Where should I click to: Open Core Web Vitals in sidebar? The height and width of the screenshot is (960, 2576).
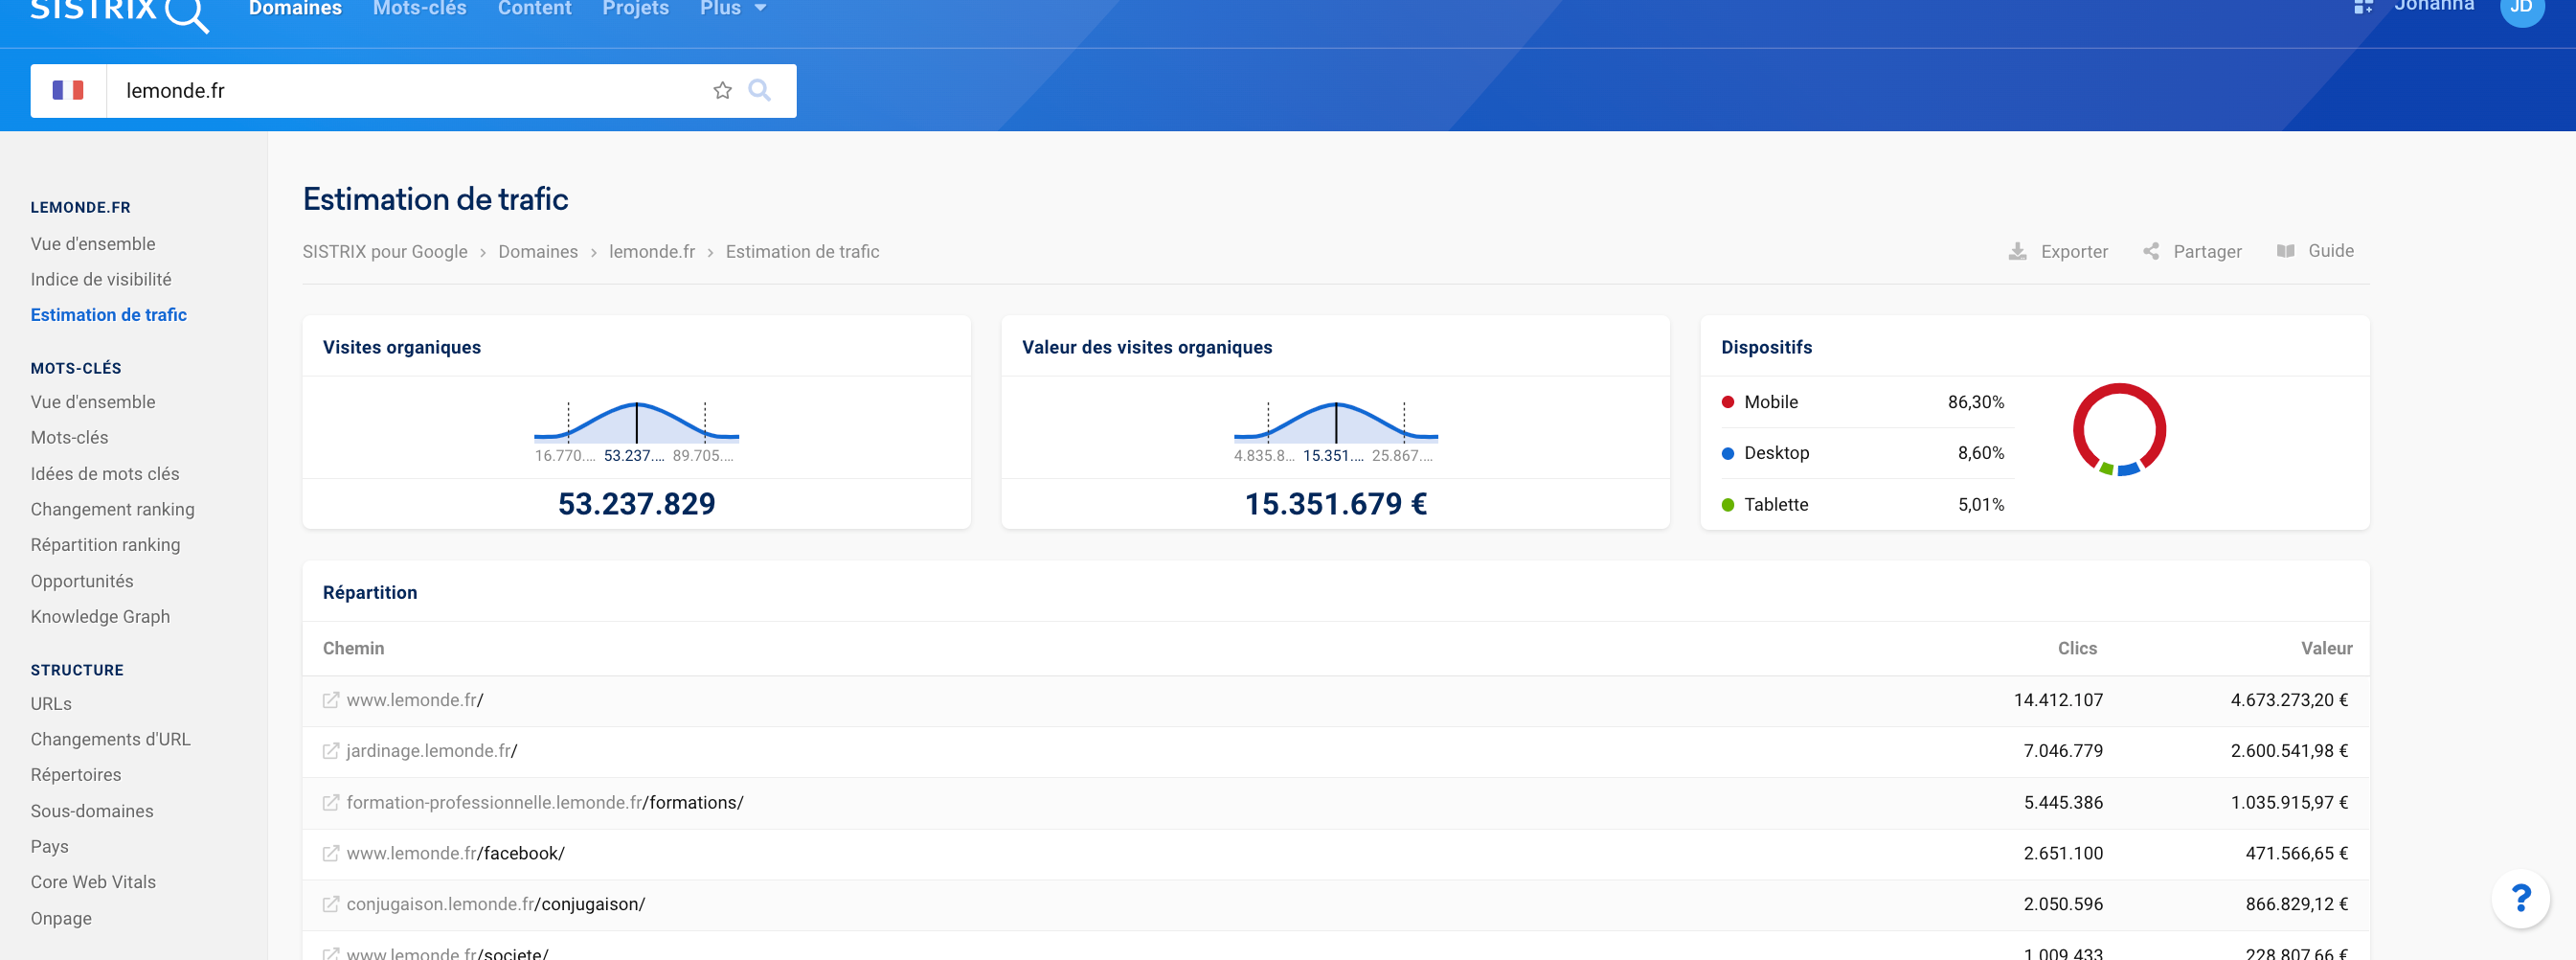click(x=93, y=882)
